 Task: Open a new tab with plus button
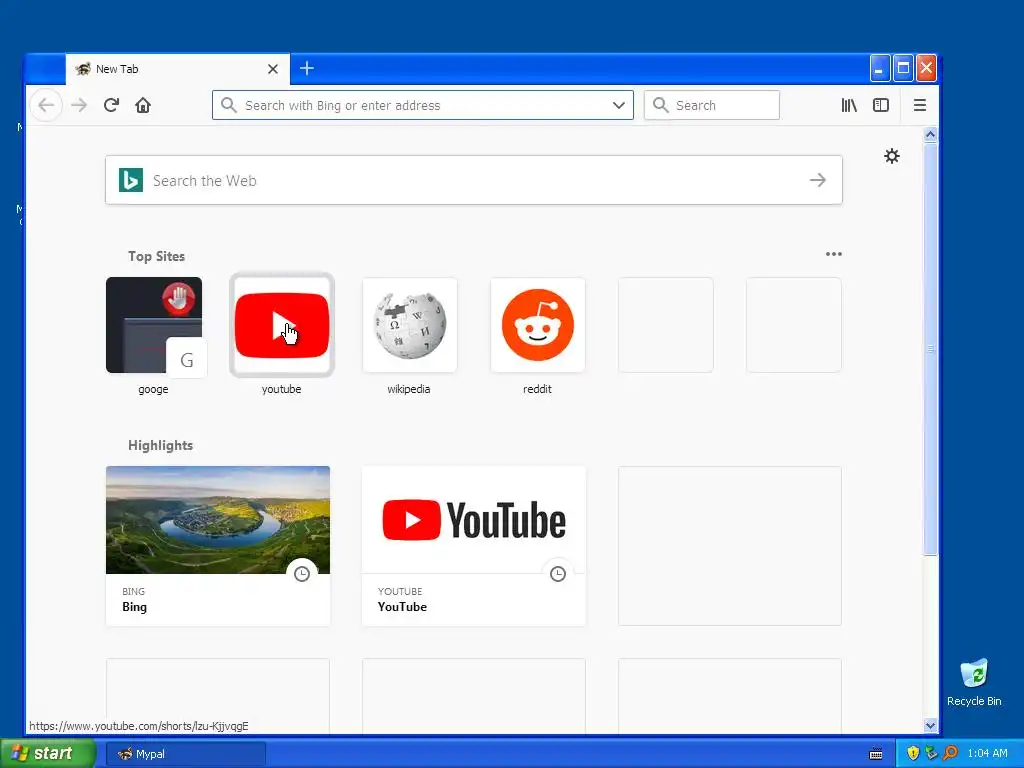pyautogui.click(x=307, y=68)
